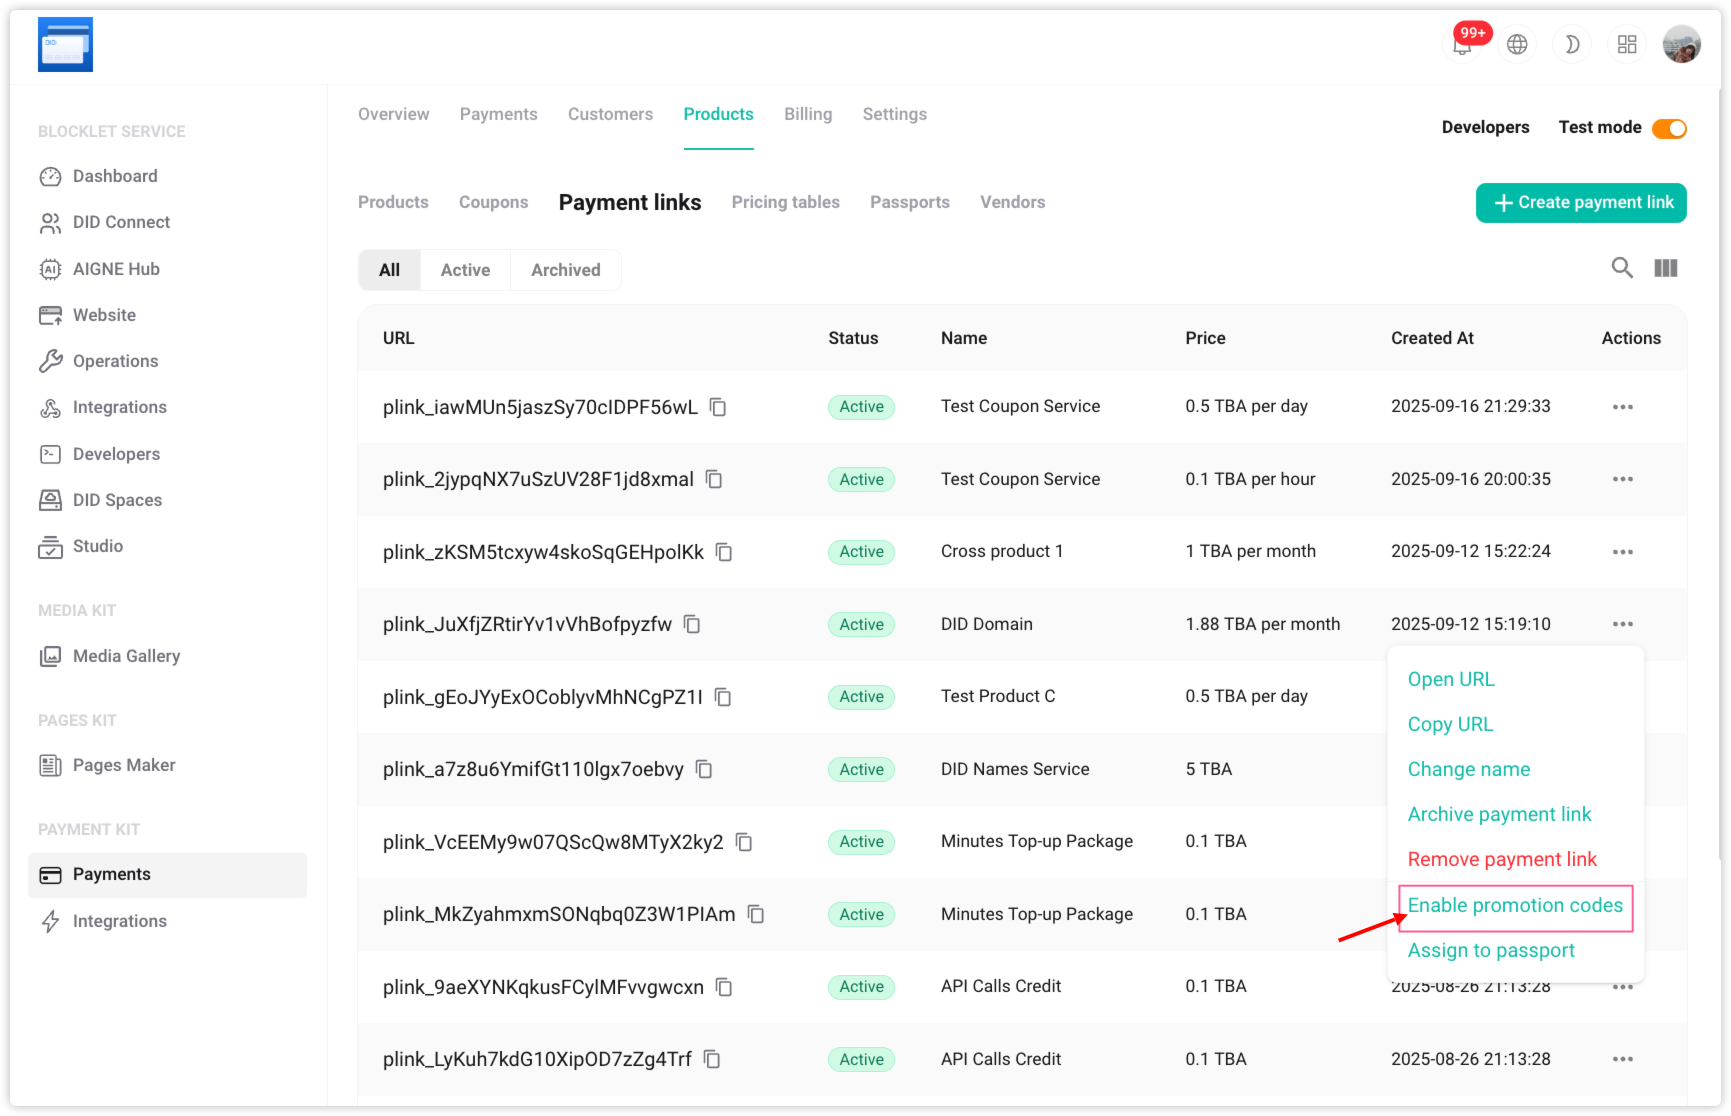The height and width of the screenshot is (1116, 1731).
Task: Open actions menu for Cross product 1
Action: pyautogui.click(x=1622, y=552)
